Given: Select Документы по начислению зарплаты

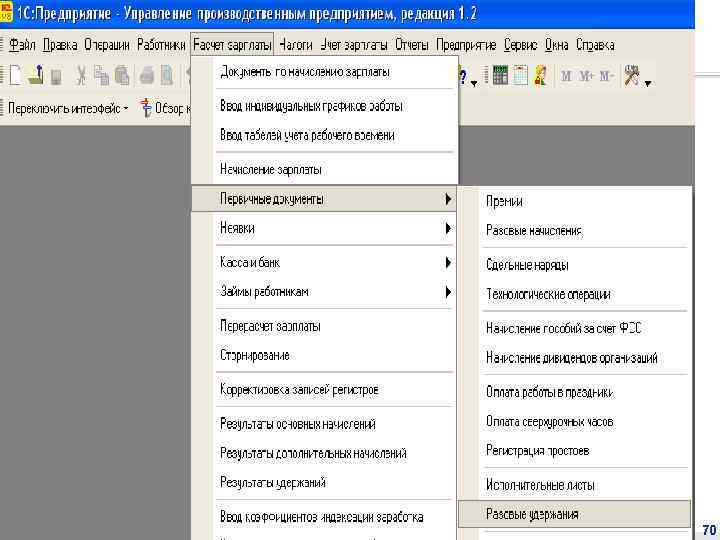Looking at the screenshot, I should tap(325, 72).
